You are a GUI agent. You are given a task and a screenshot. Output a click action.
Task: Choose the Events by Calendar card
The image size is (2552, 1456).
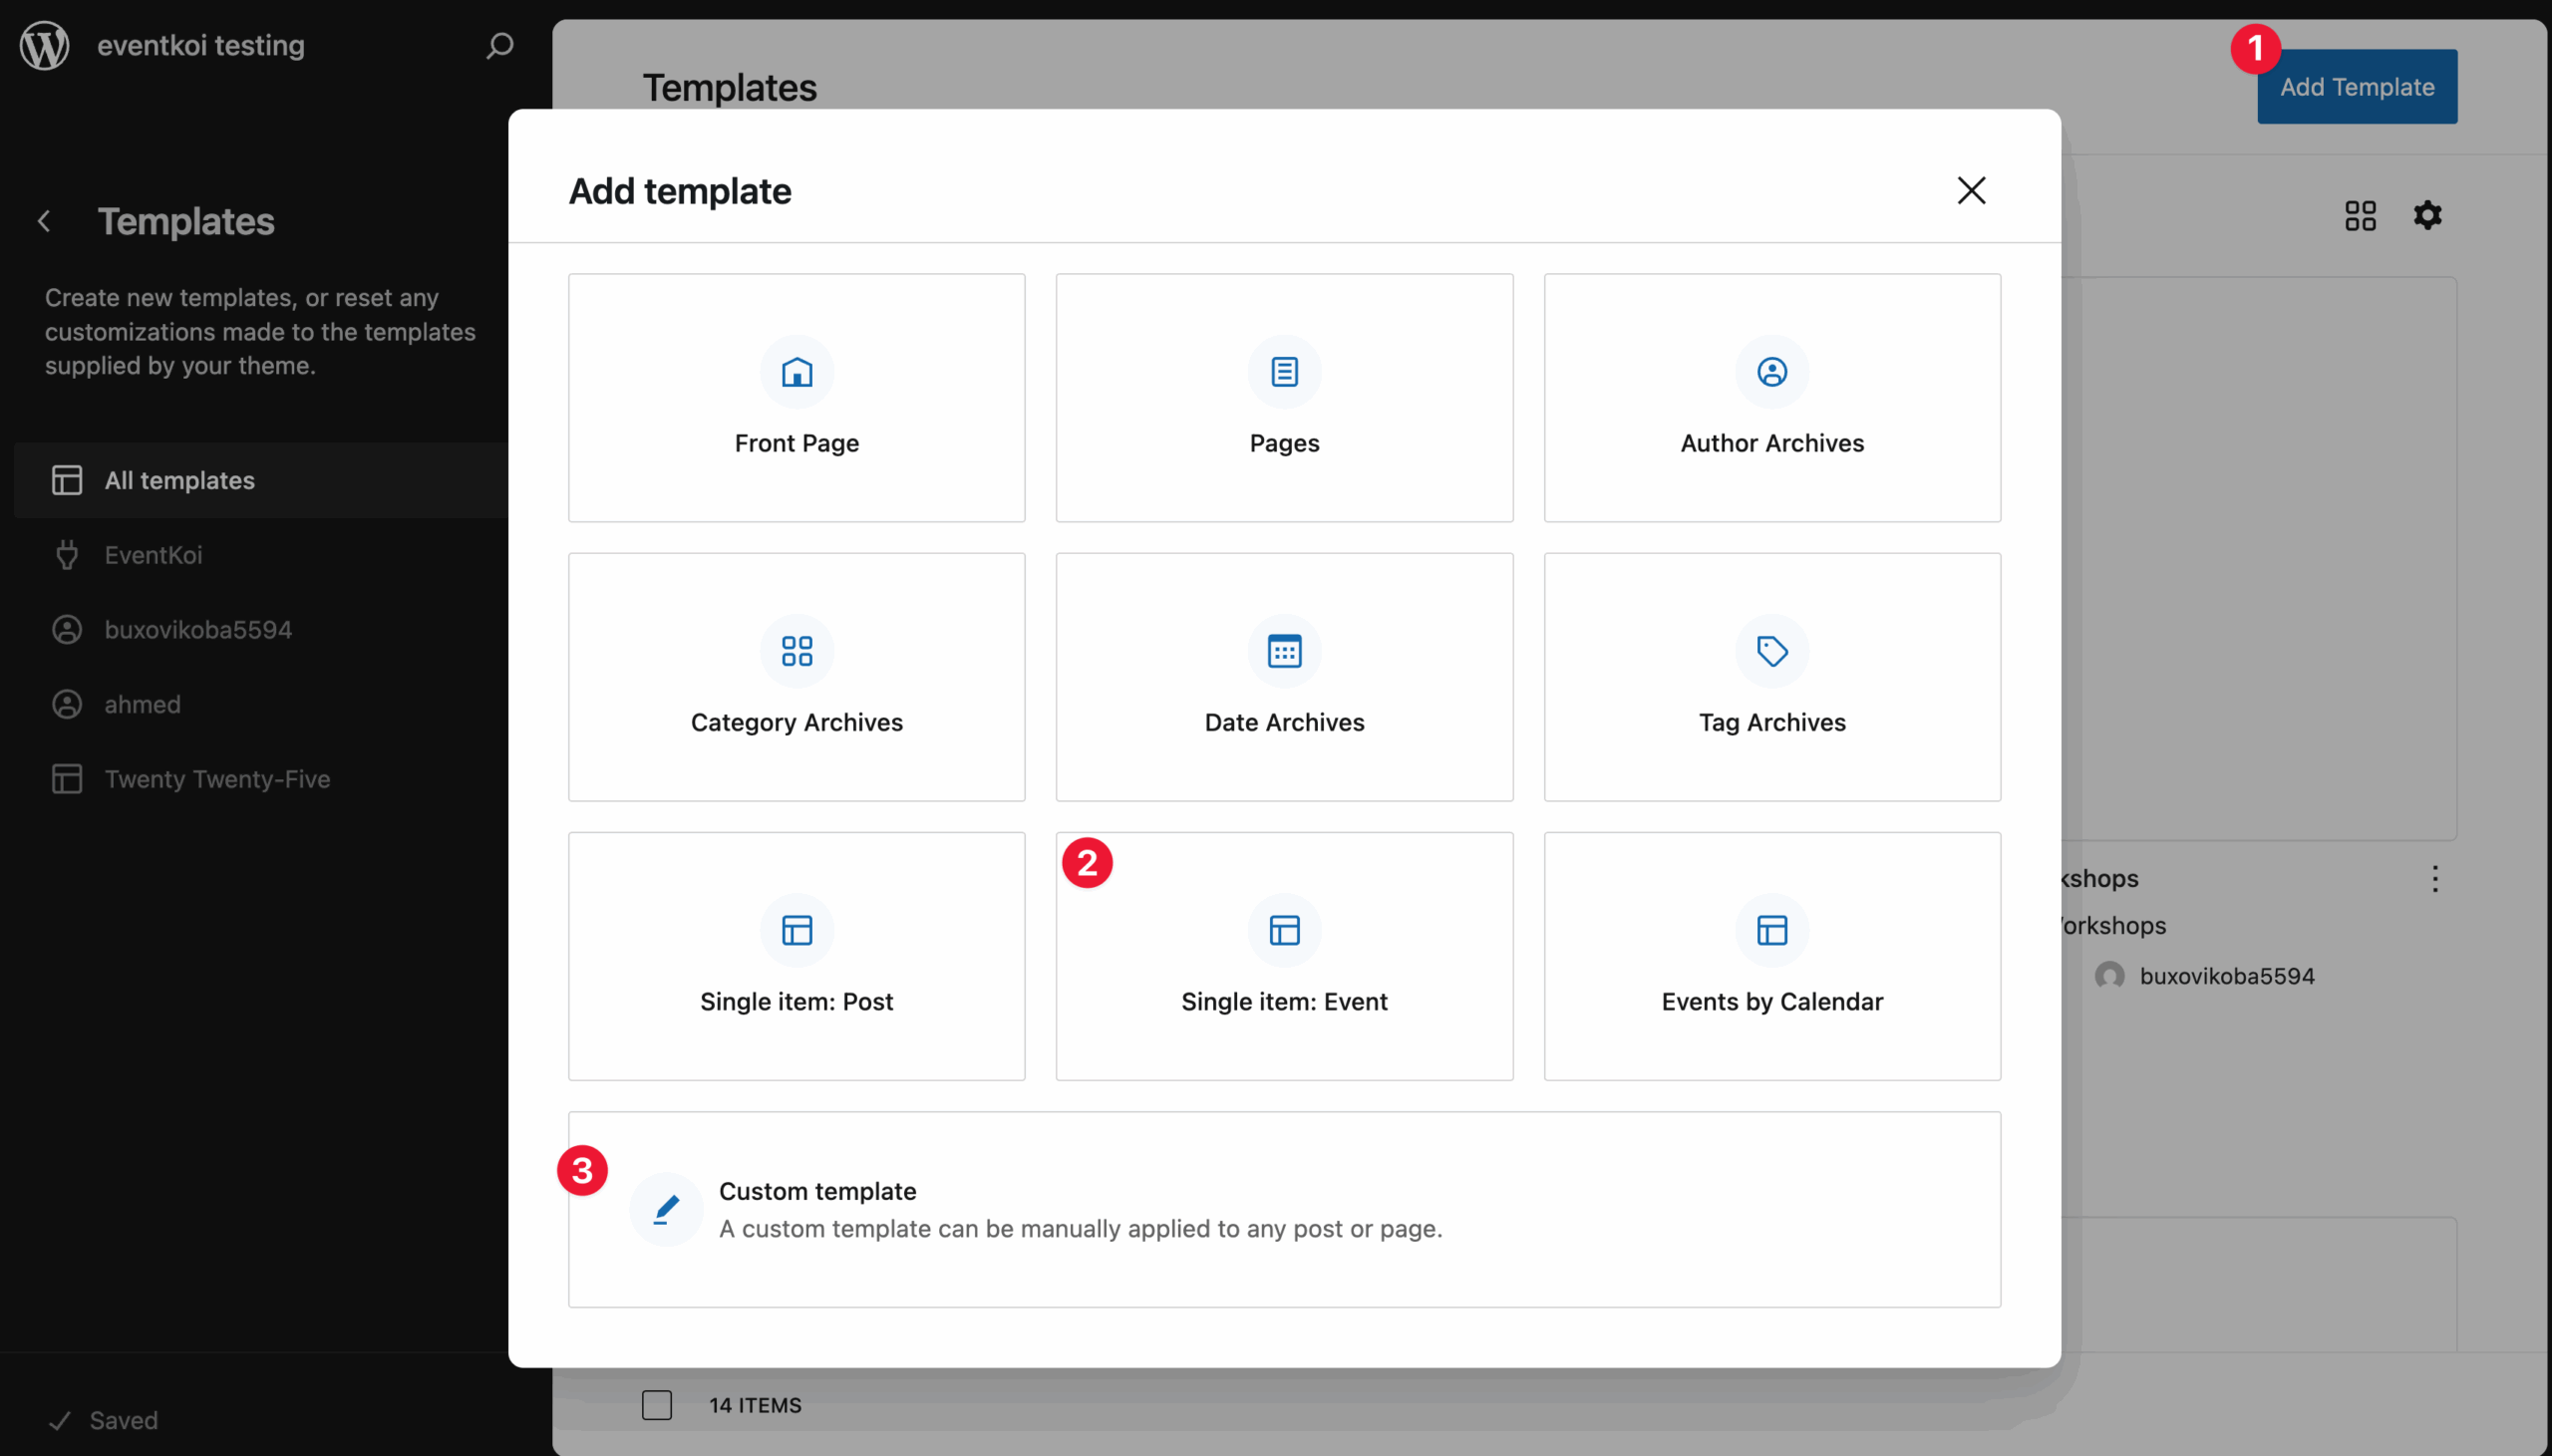coord(1772,956)
